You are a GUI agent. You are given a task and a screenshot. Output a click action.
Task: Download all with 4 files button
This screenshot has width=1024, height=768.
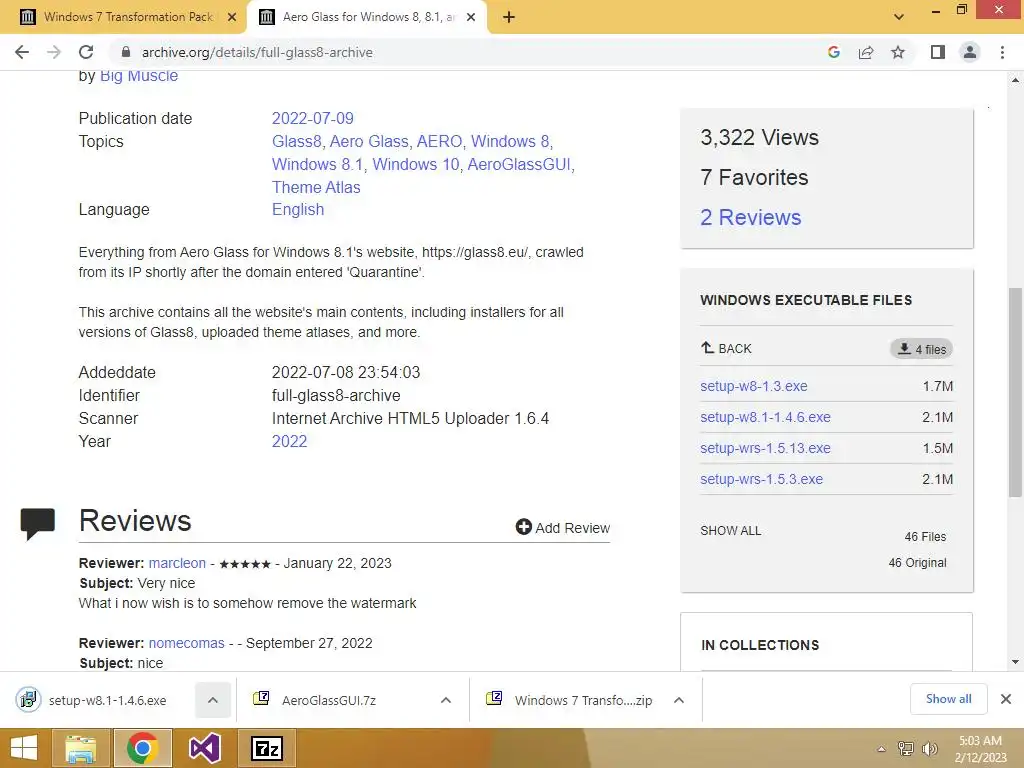click(921, 349)
